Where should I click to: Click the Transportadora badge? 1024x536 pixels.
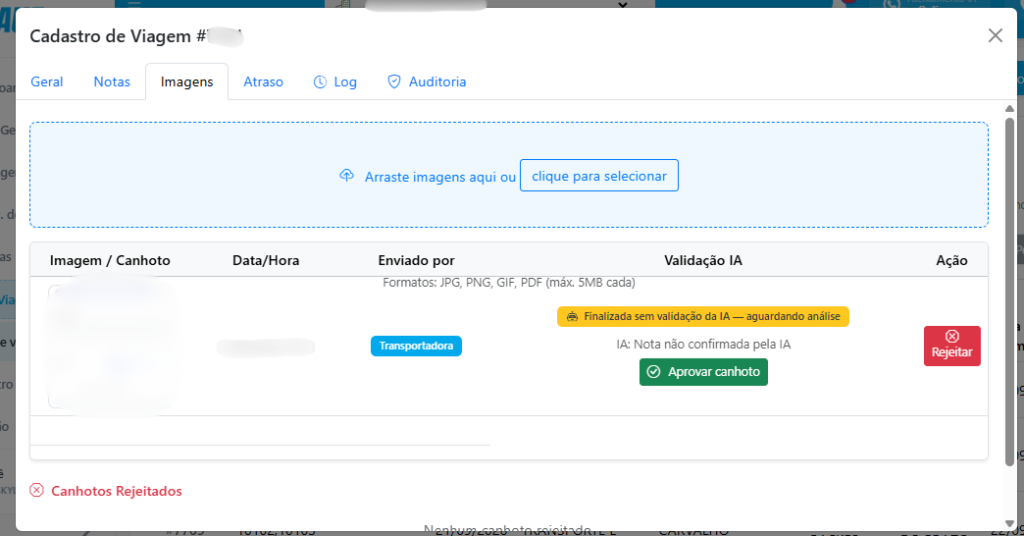tap(416, 345)
